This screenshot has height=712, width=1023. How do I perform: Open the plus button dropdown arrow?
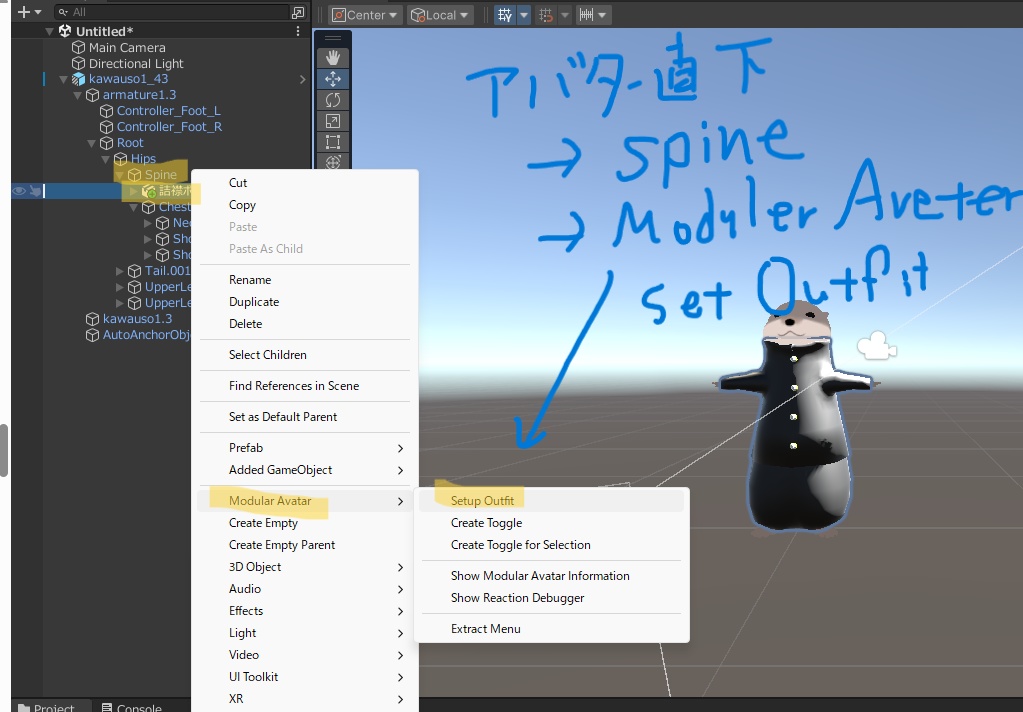[38, 12]
